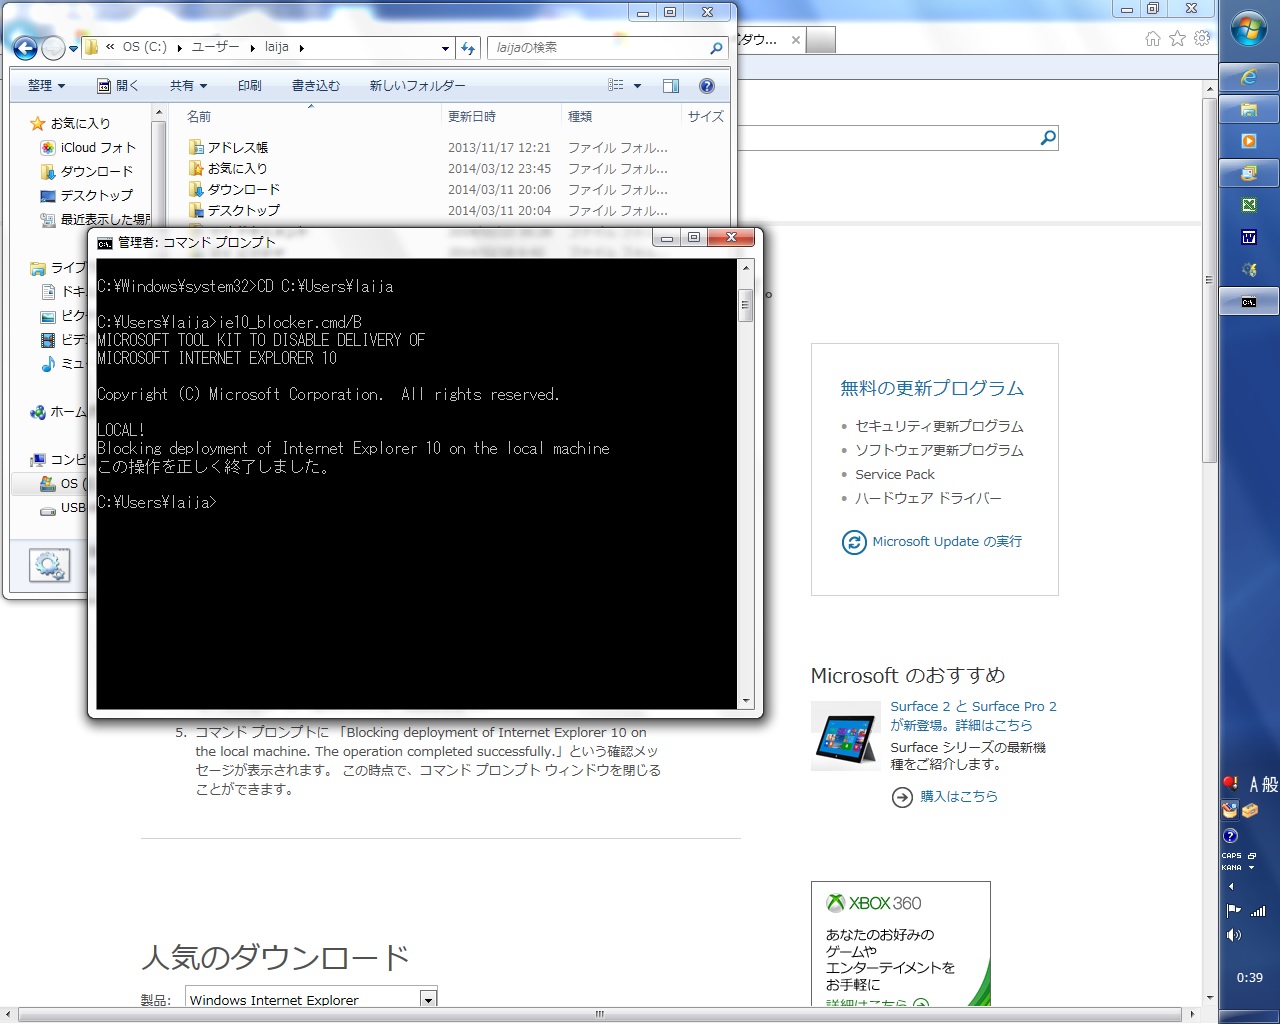1280x1024 pixels.
Task: Open recent pages dropdown beside Forward
Action: click(73, 48)
